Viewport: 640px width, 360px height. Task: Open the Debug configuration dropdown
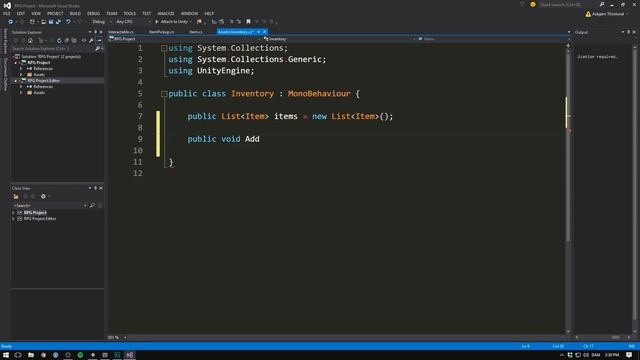[x=101, y=22]
